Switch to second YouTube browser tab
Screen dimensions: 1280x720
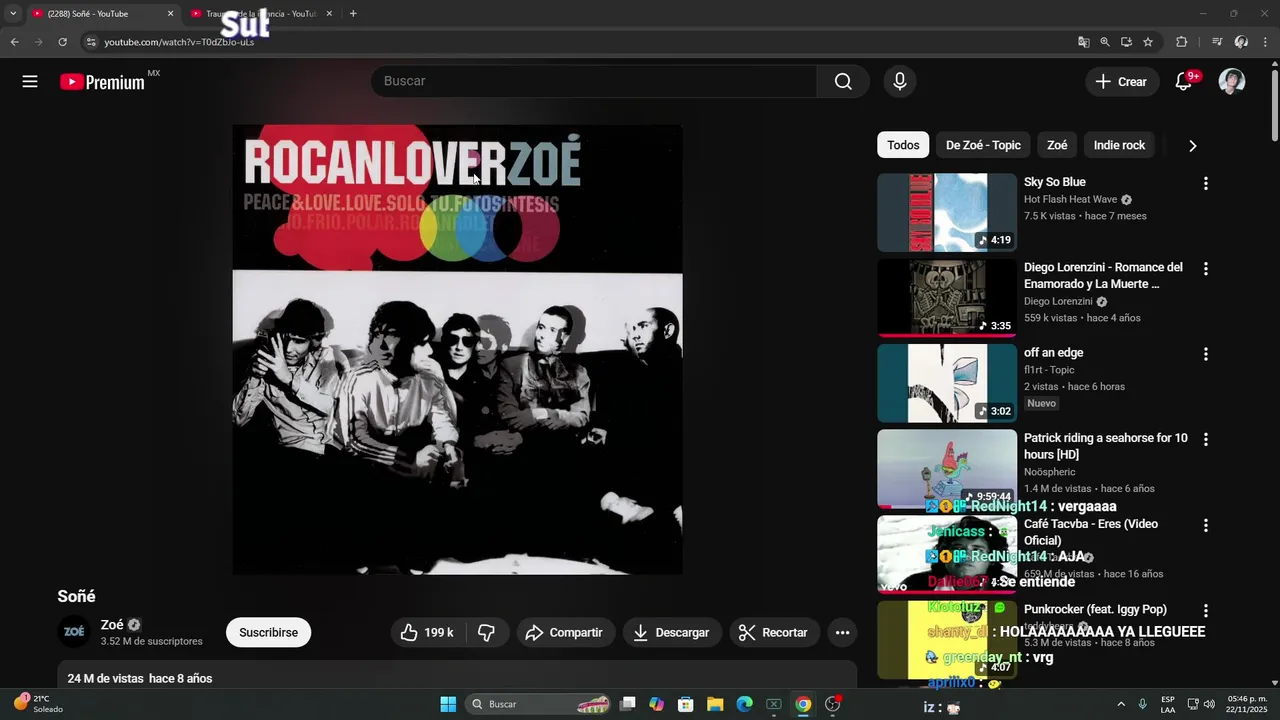click(x=260, y=14)
